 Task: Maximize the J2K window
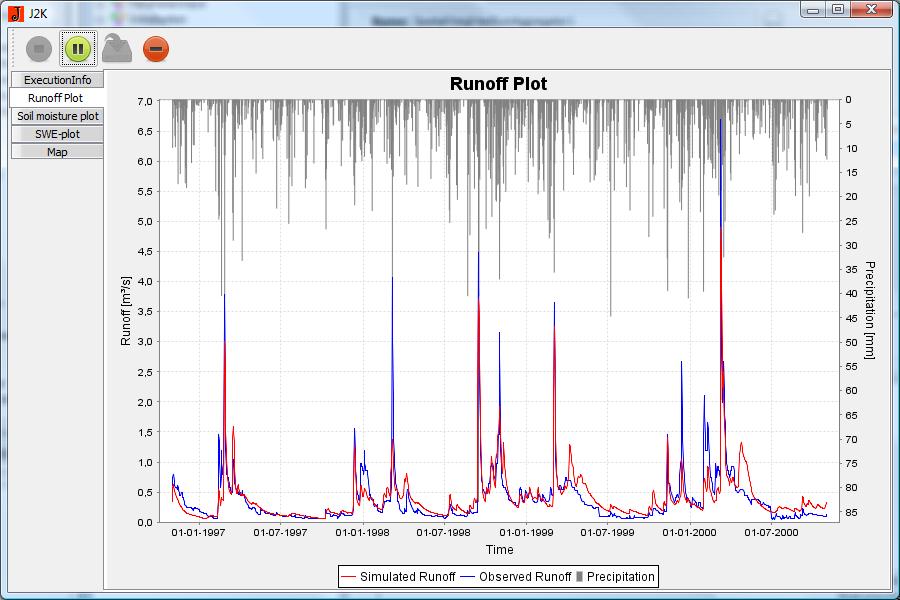pyautogui.click(x=838, y=9)
